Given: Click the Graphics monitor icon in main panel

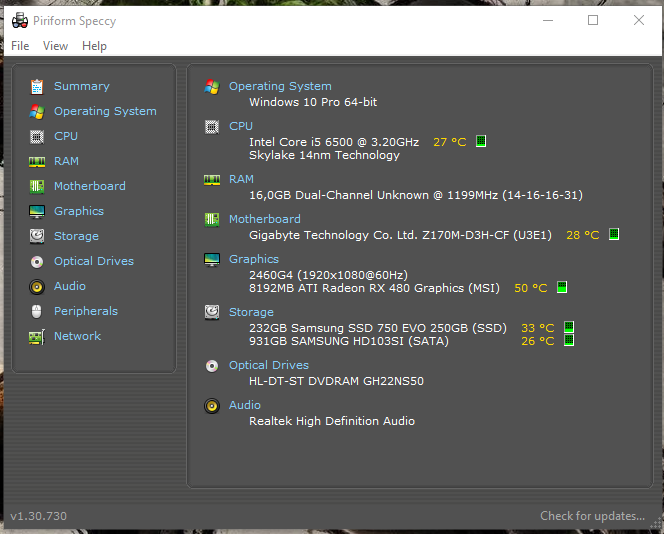Looking at the screenshot, I should click(212, 259).
